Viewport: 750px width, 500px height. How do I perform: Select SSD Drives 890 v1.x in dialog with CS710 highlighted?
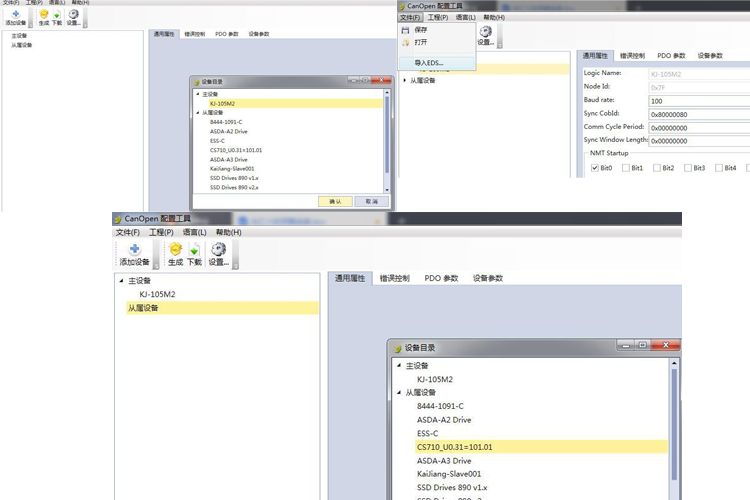(452, 488)
